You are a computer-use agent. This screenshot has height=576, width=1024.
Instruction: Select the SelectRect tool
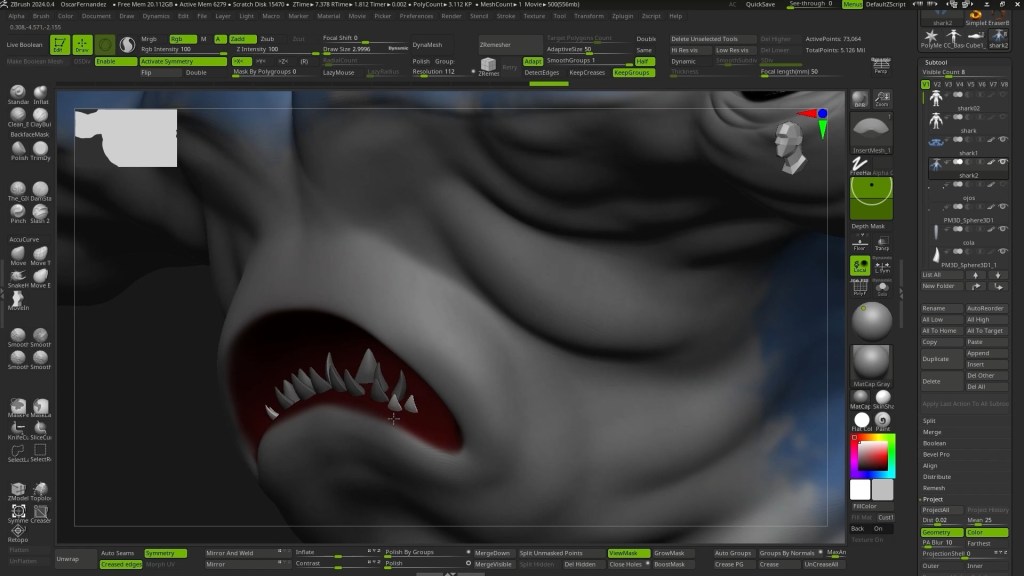click(40, 453)
